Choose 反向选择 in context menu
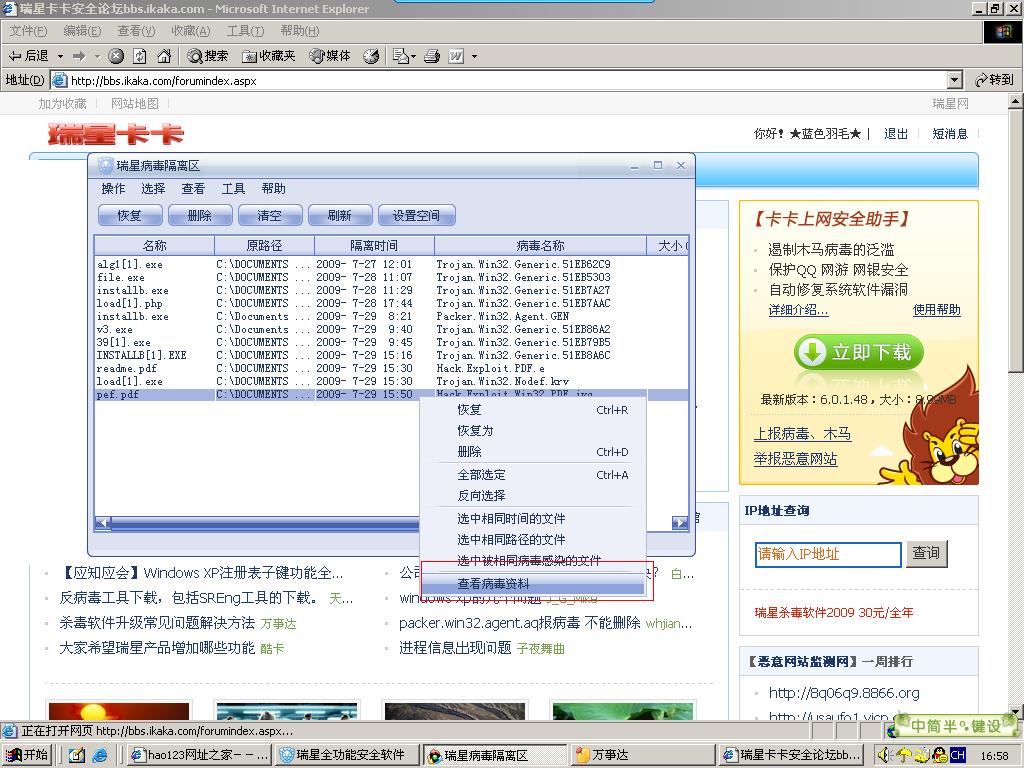 coord(534,496)
